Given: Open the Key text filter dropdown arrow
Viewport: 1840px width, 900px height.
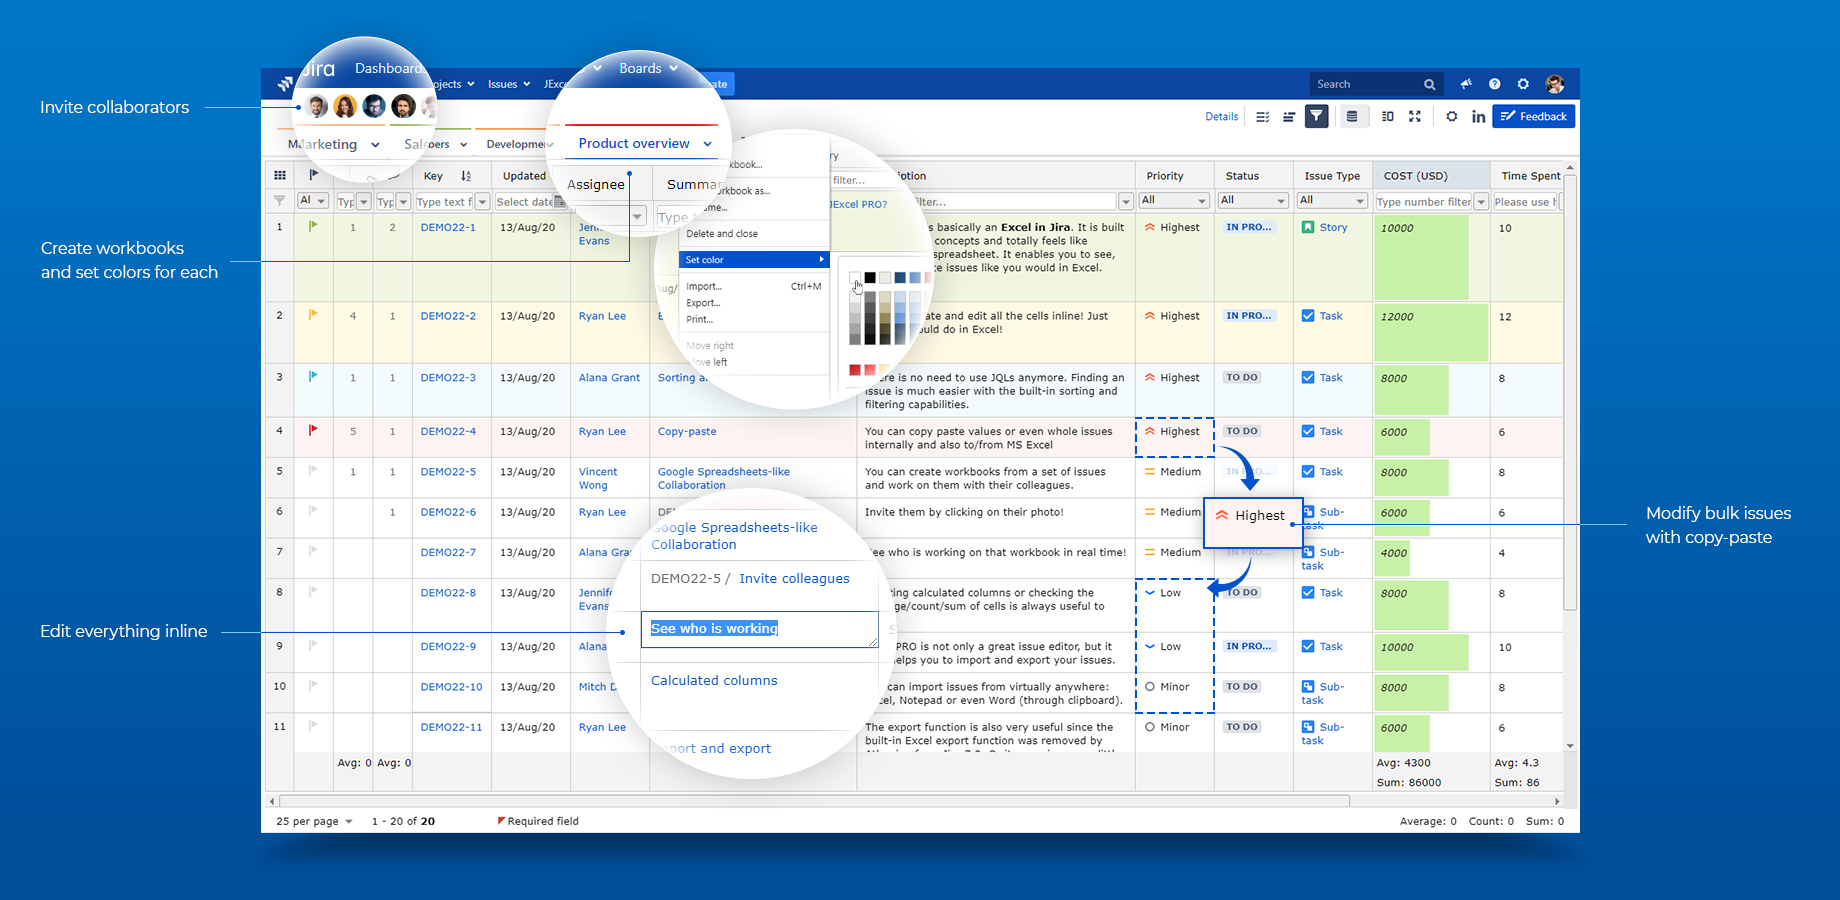Looking at the screenshot, I should point(482,202).
